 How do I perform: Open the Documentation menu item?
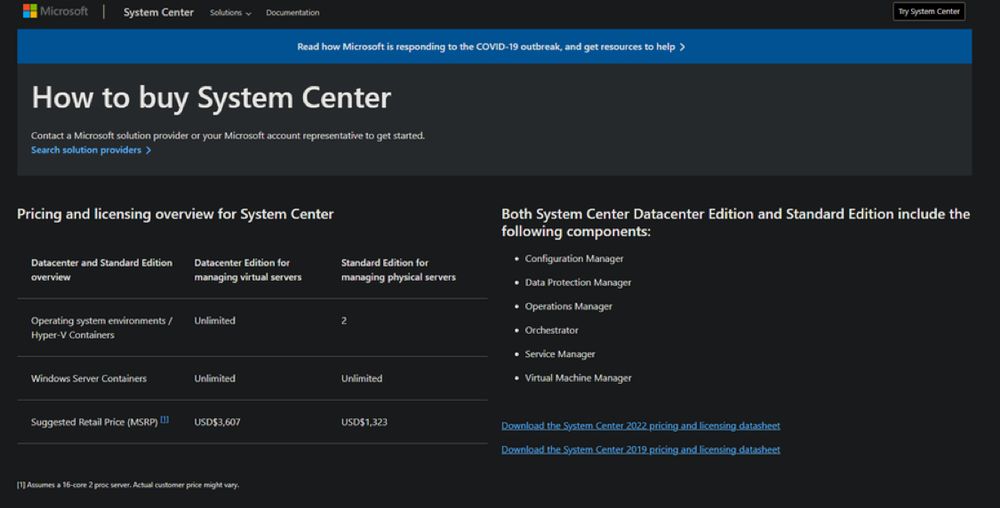pyautogui.click(x=293, y=13)
